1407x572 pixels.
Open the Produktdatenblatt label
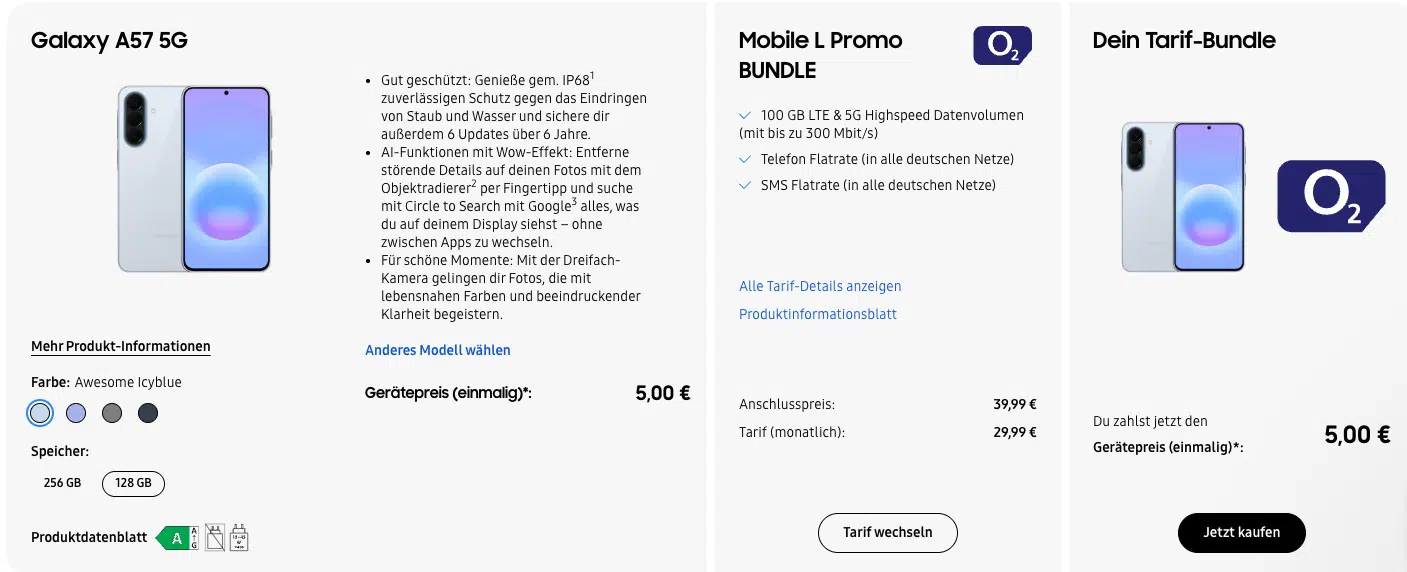click(89, 538)
